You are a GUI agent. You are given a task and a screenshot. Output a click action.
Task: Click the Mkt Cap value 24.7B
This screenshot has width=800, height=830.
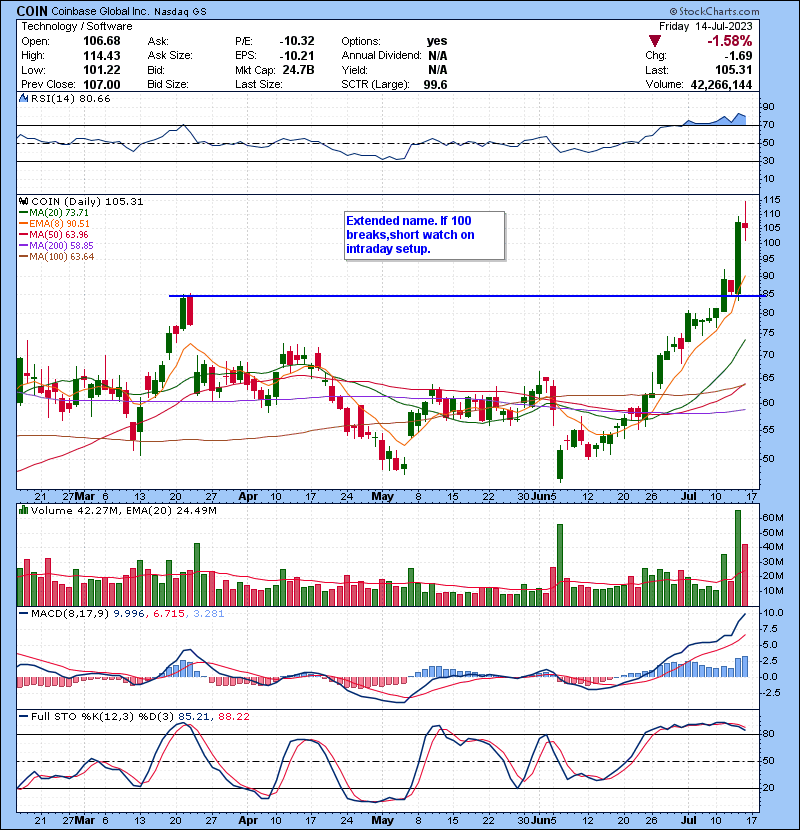click(299, 70)
